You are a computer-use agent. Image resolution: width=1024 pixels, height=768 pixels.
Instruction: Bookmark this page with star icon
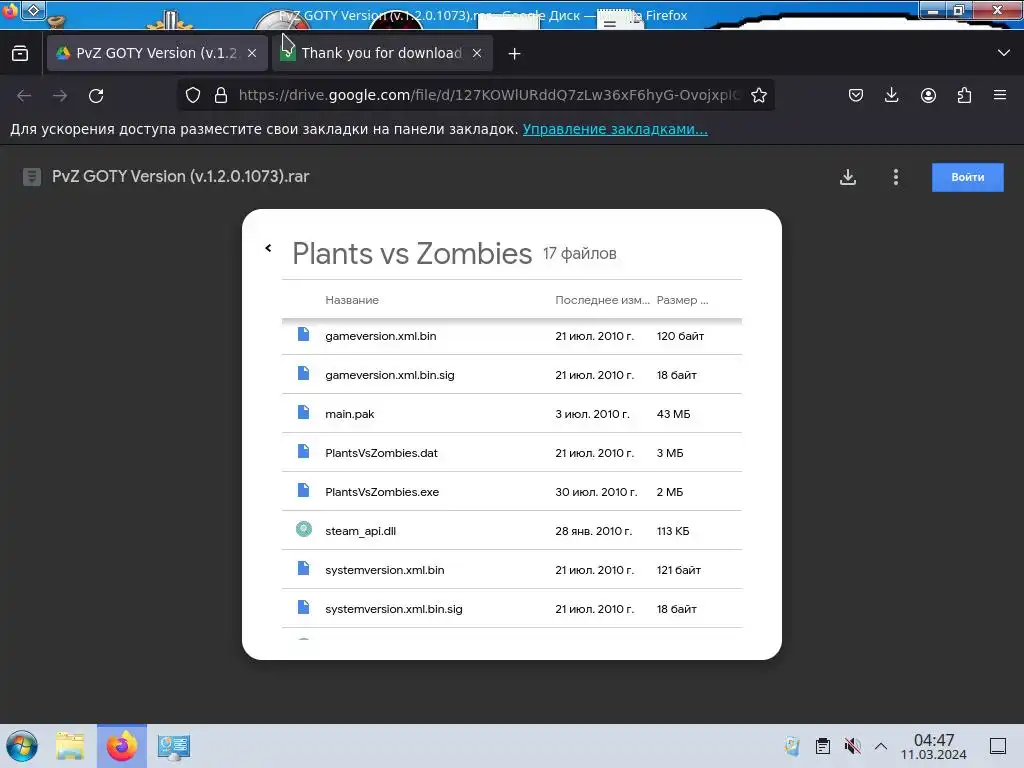click(759, 95)
